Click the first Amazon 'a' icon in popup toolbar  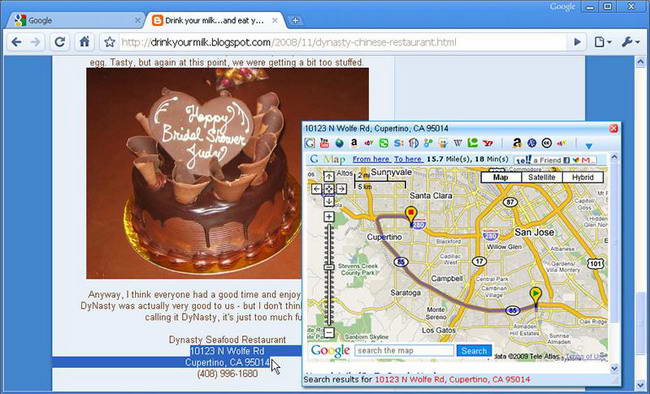click(x=354, y=143)
